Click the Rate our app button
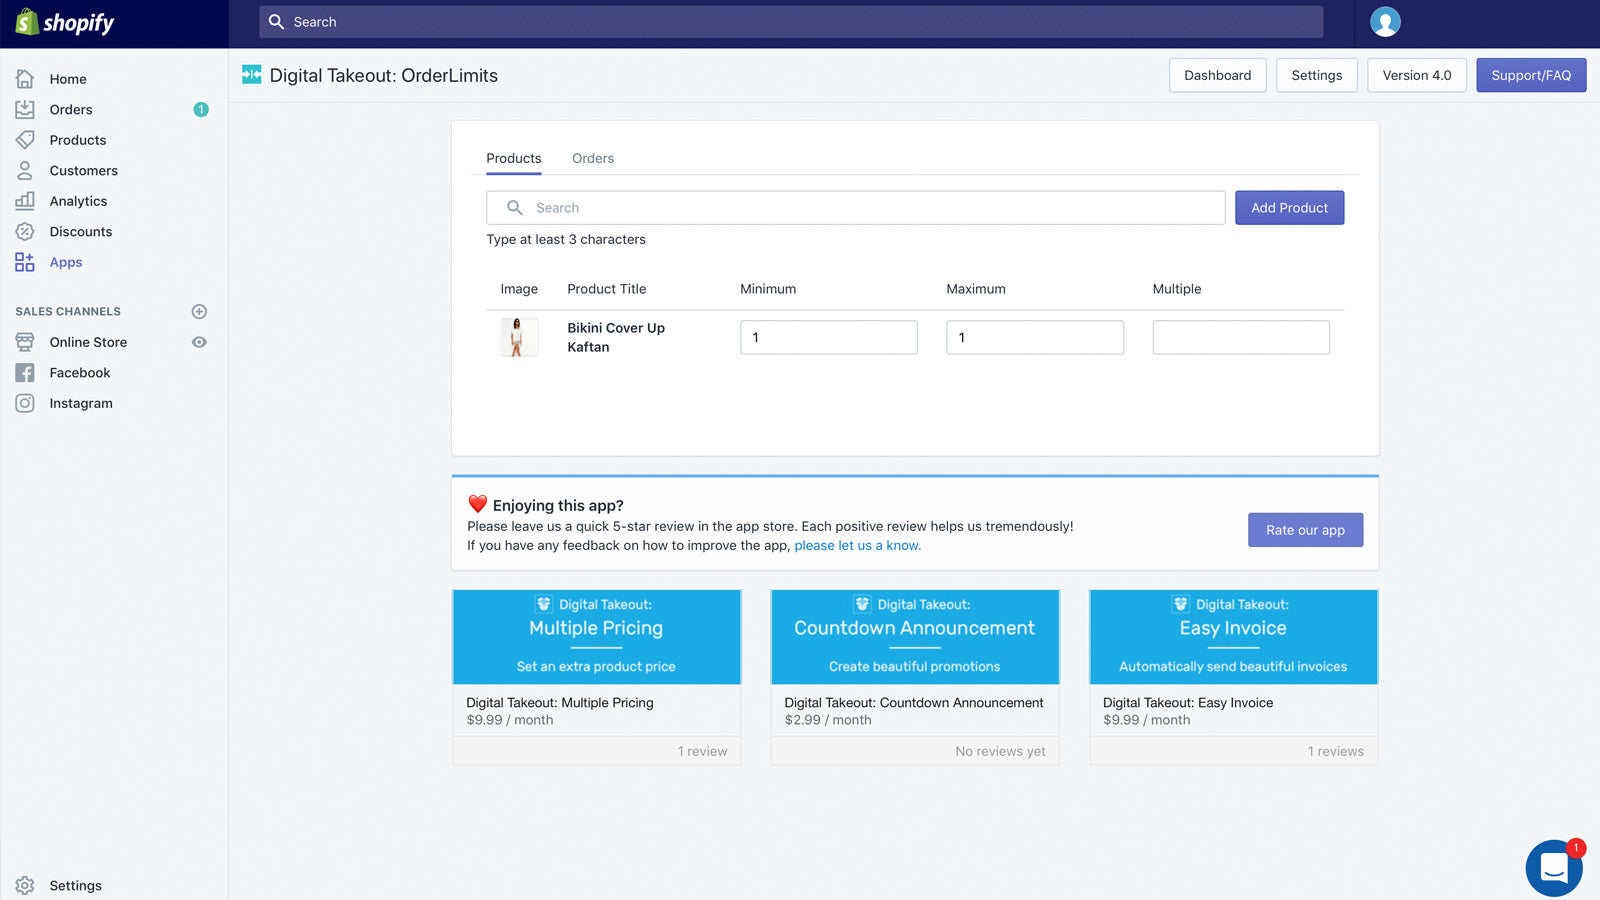Screen dimensions: 1600x900 tap(1305, 530)
